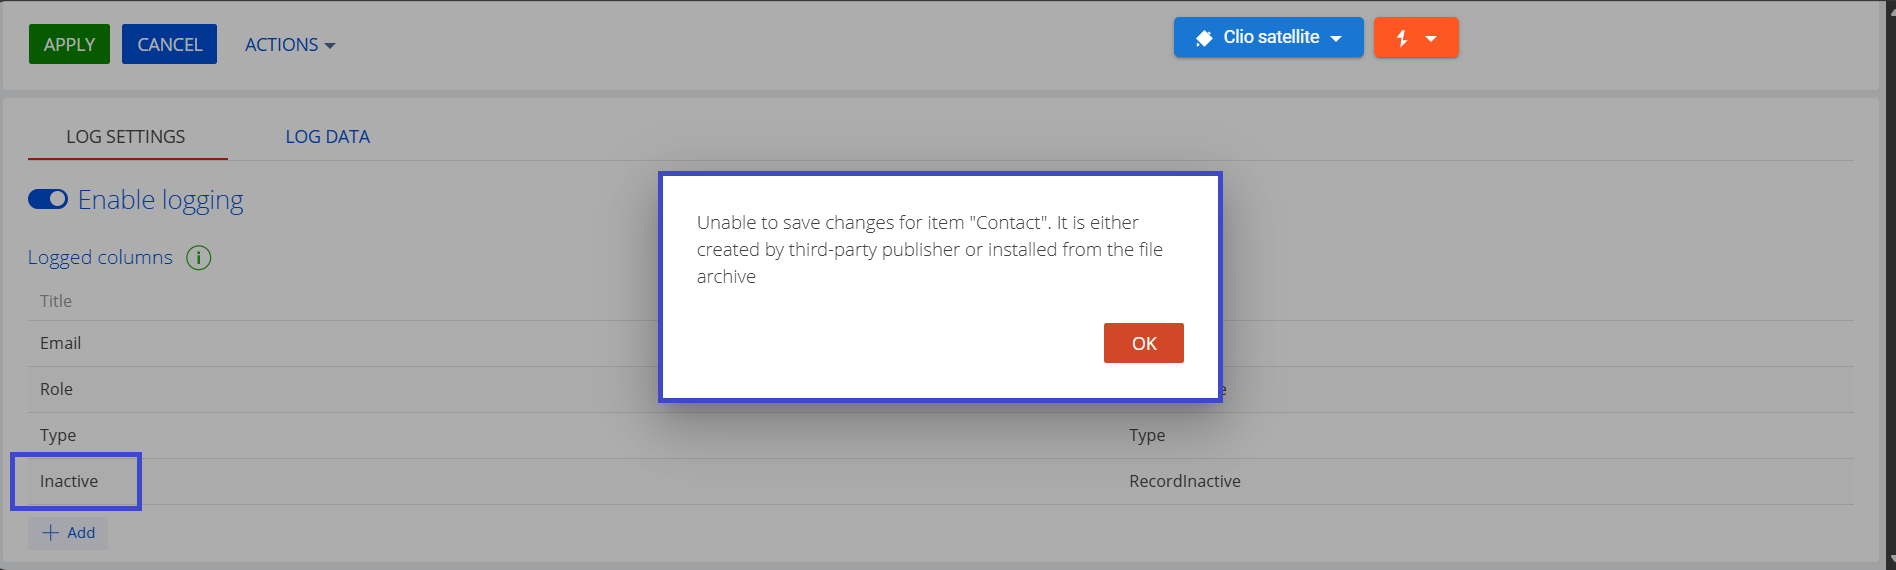Screen dimensions: 1896x570
Task: Select the Email logged column row
Action: [x=61, y=343]
